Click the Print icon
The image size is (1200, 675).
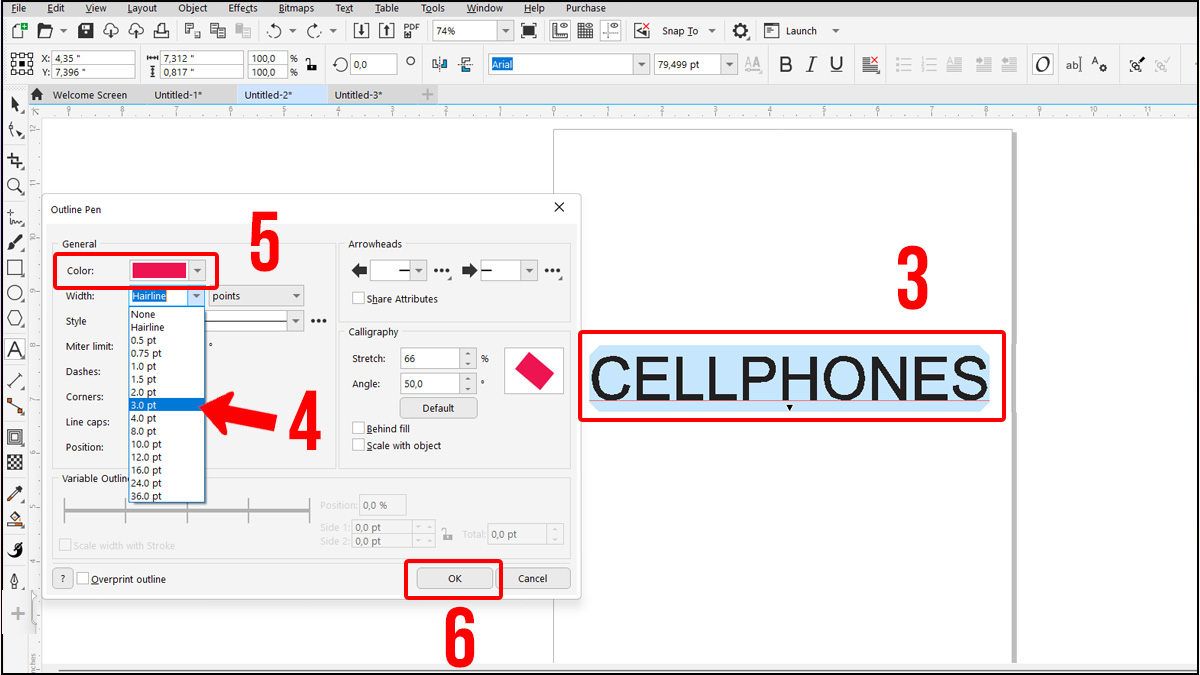tap(160, 31)
